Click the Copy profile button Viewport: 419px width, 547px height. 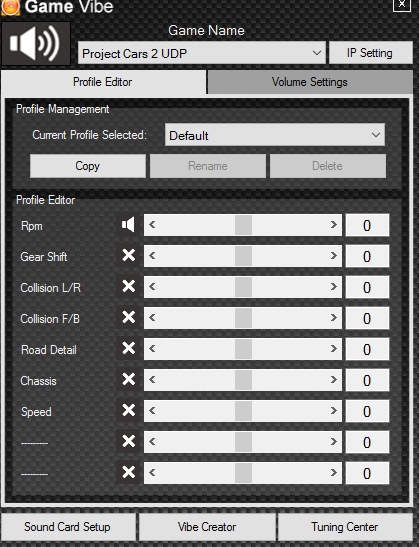[88, 166]
